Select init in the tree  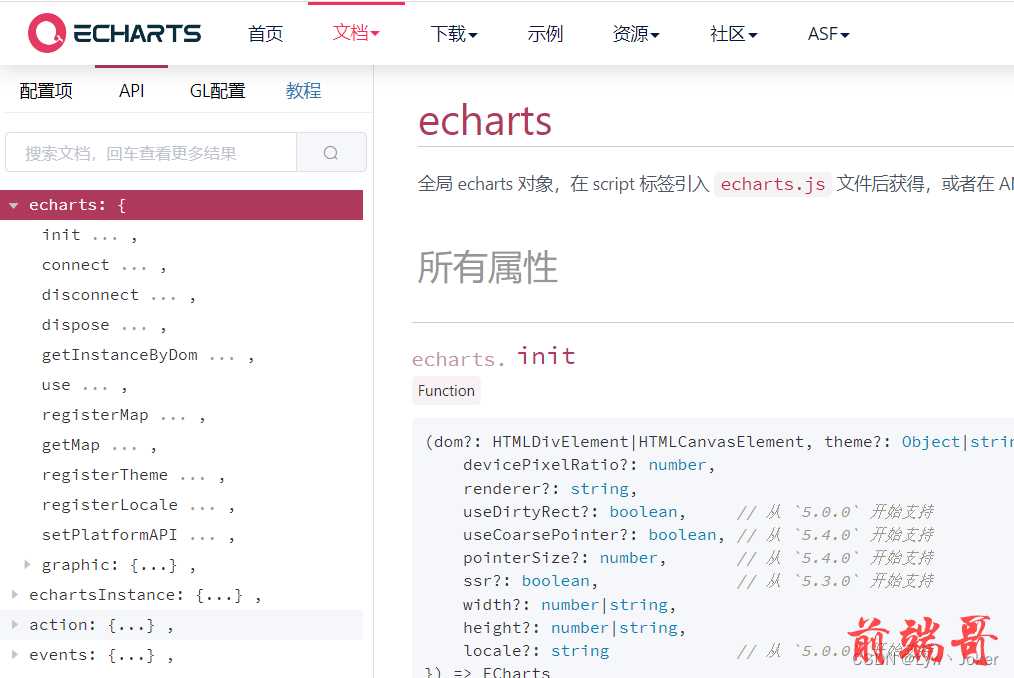point(61,235)
